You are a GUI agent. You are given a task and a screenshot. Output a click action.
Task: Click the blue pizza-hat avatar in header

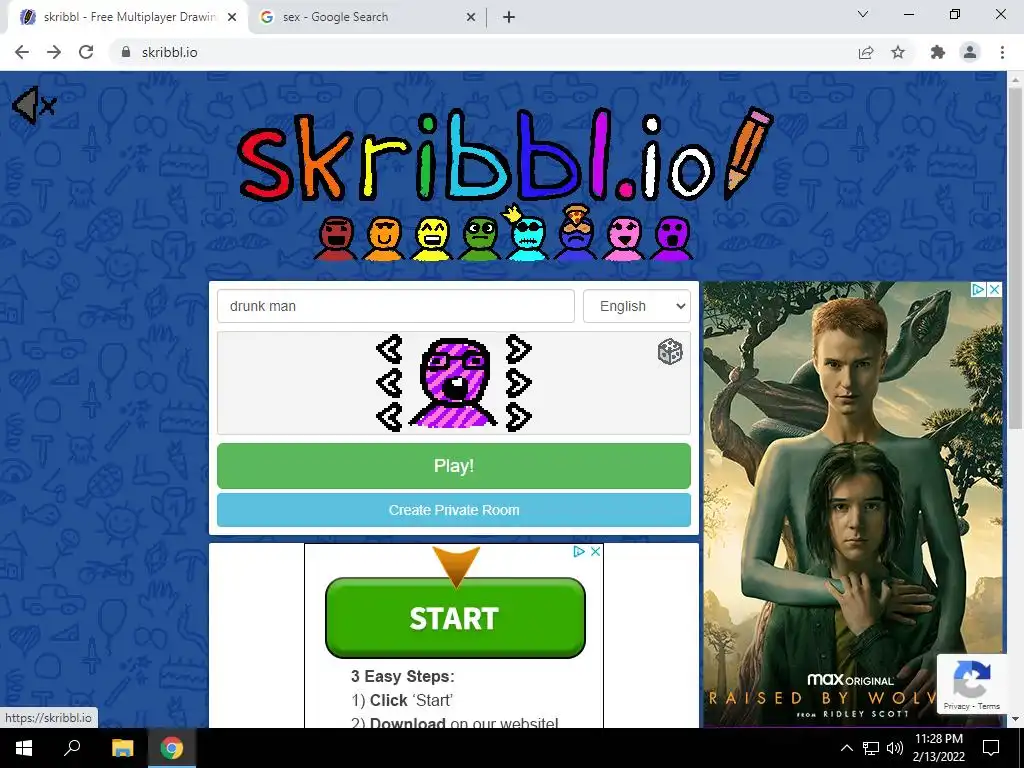(575, 234)
